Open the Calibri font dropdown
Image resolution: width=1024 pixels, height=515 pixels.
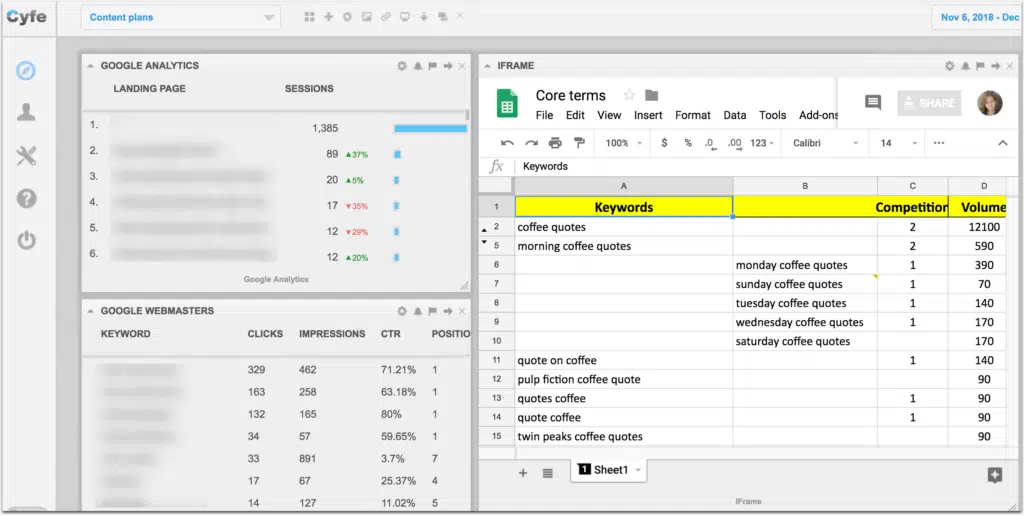point(826,143)
